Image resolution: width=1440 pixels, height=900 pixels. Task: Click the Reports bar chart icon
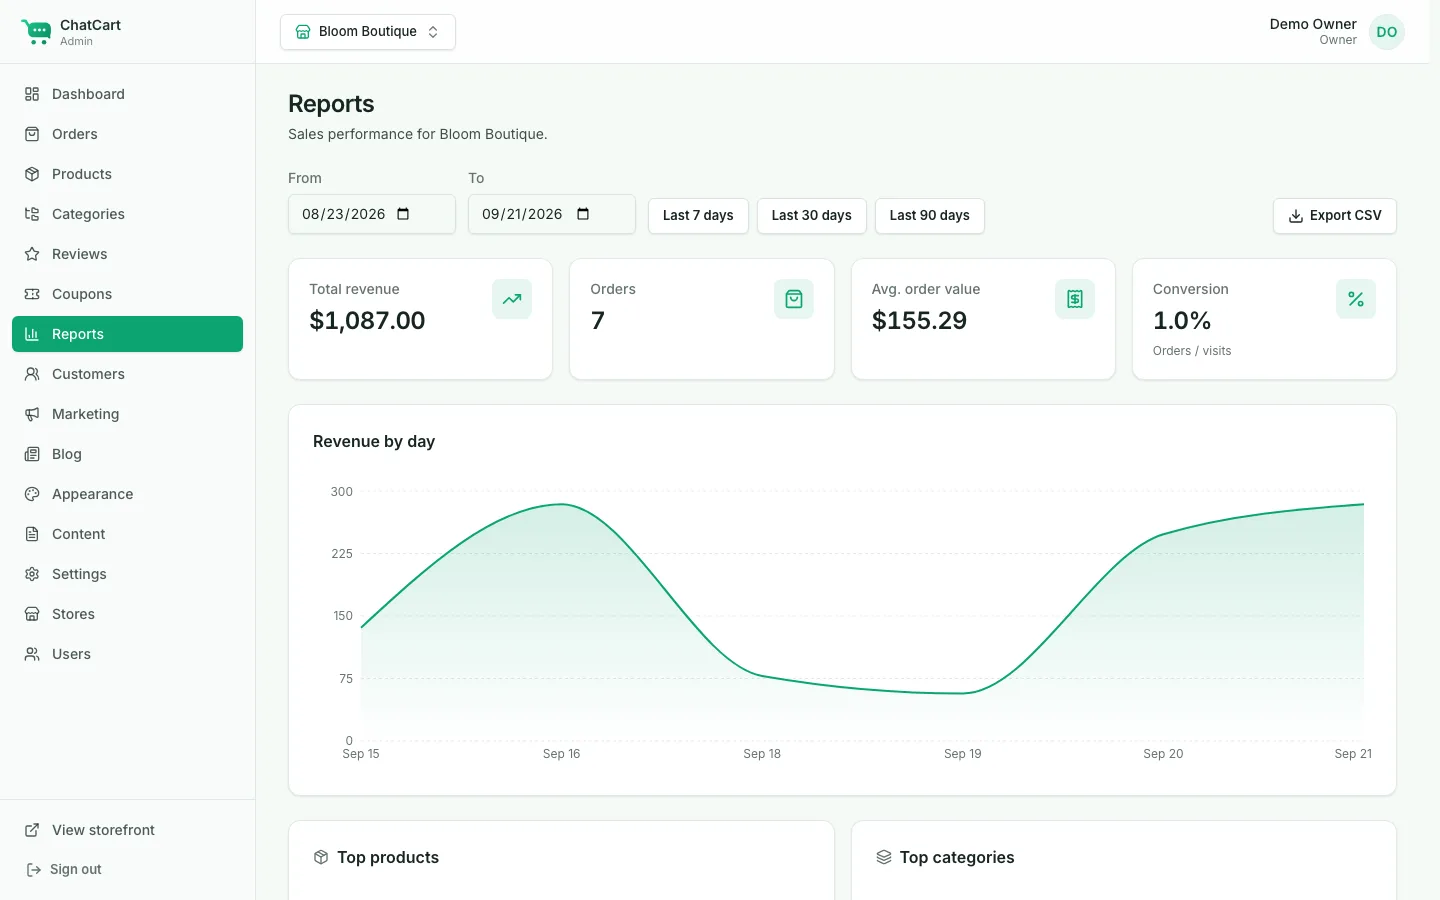[x=32, y=334]
